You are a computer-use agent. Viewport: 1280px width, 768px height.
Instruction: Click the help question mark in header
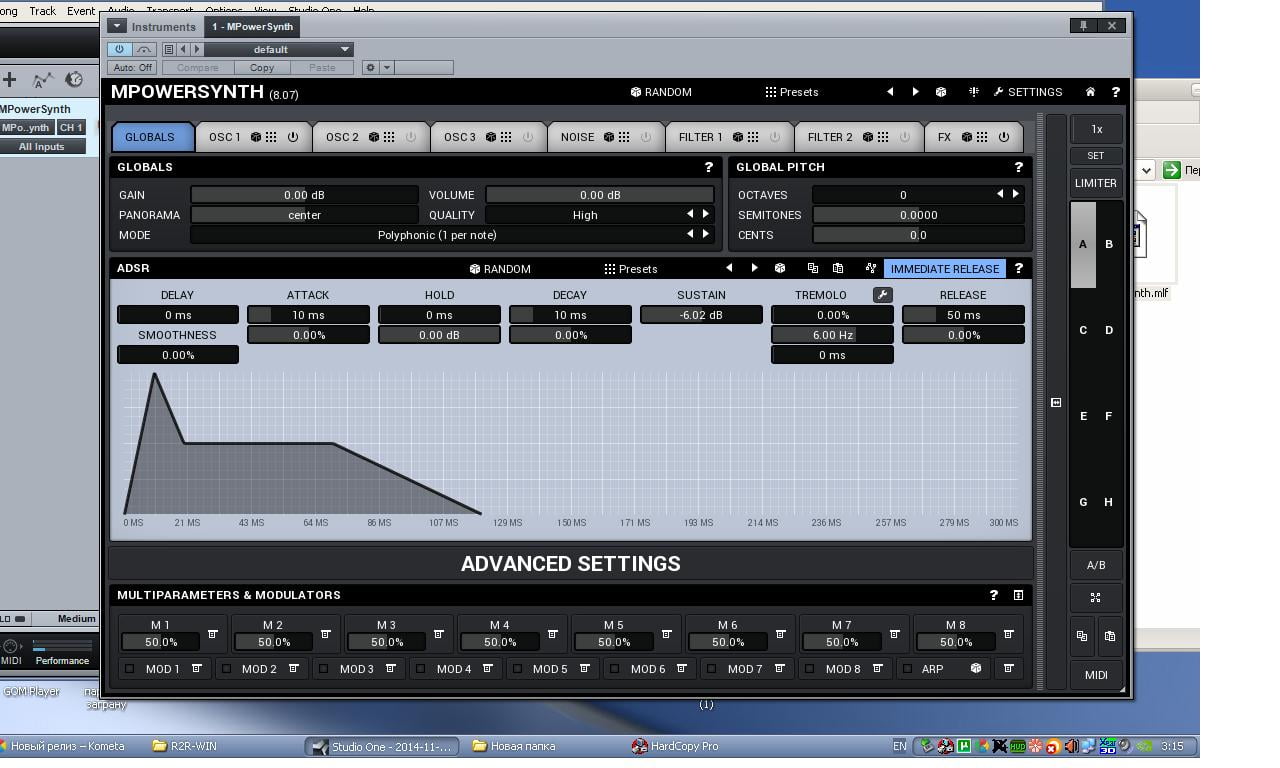click(1115, 92)
